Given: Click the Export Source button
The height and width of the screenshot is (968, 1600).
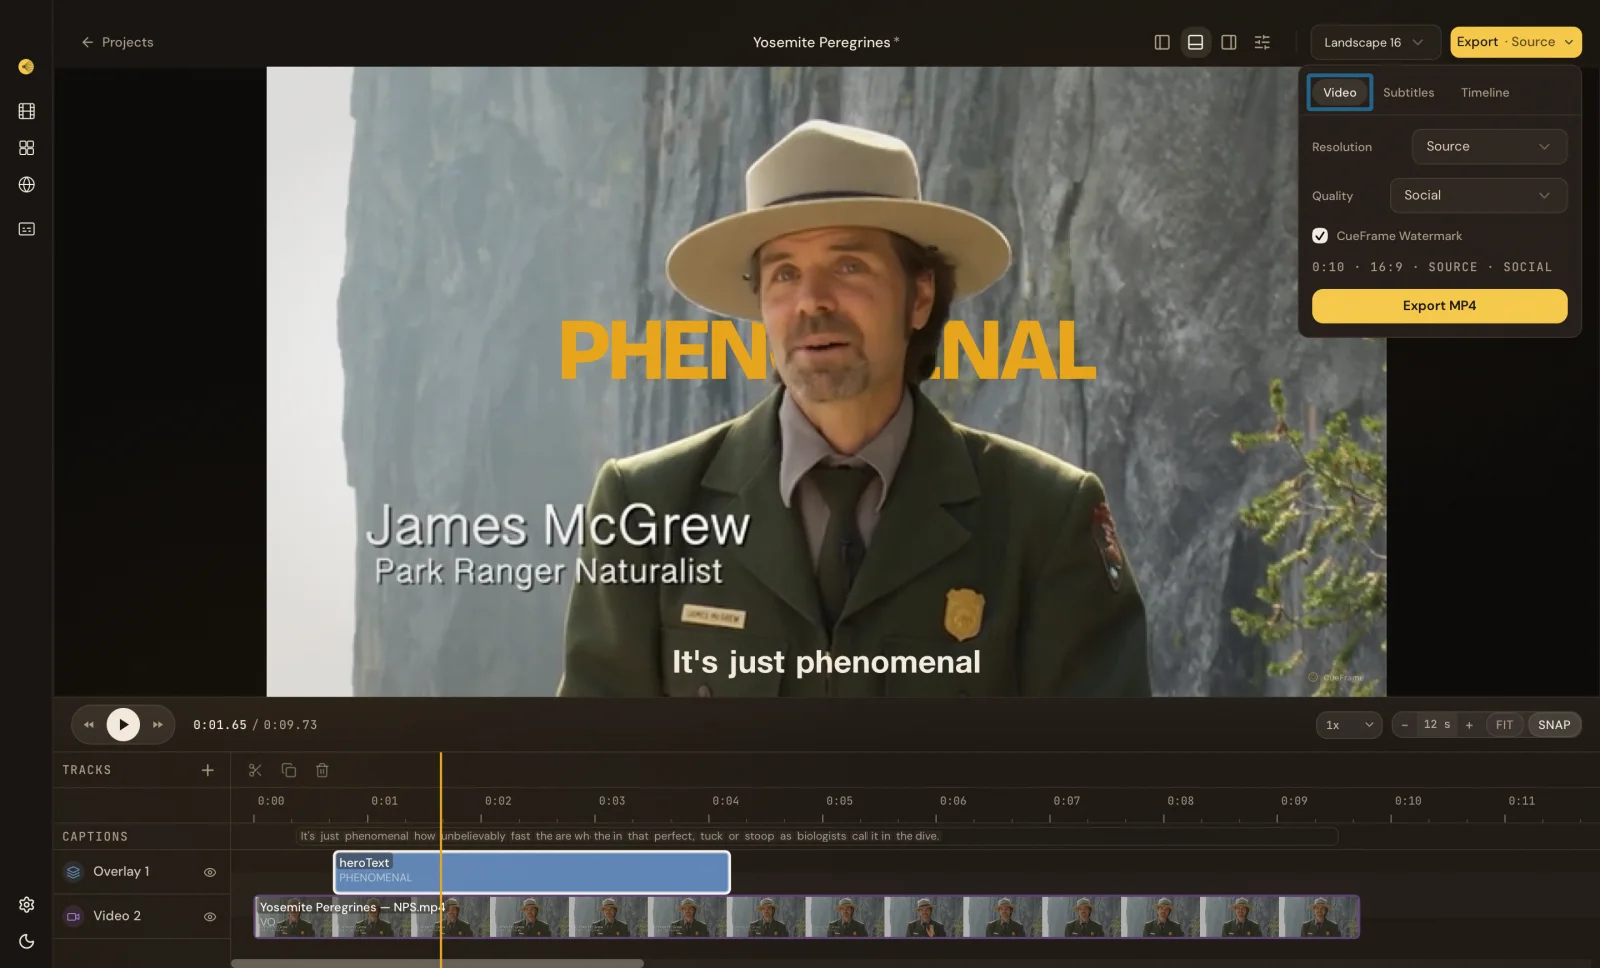Looking at the screenshot, I should click(1515, 42).
